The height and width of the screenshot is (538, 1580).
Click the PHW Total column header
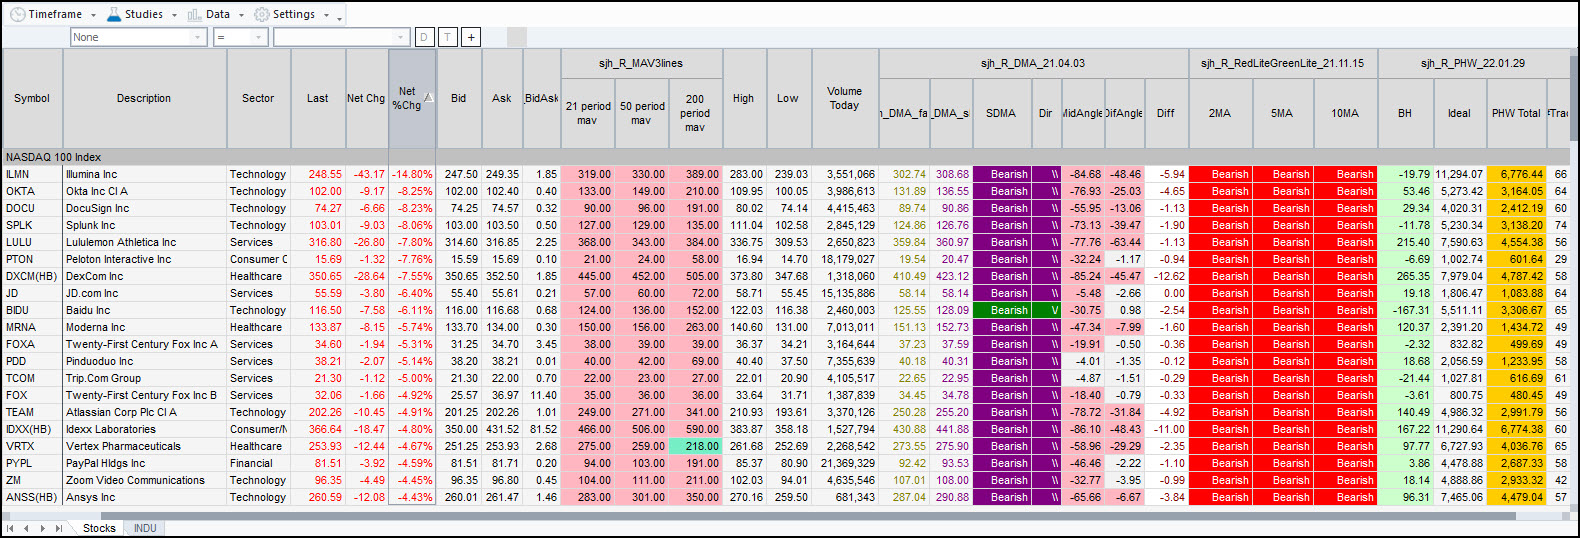[x=1516, y=113]
